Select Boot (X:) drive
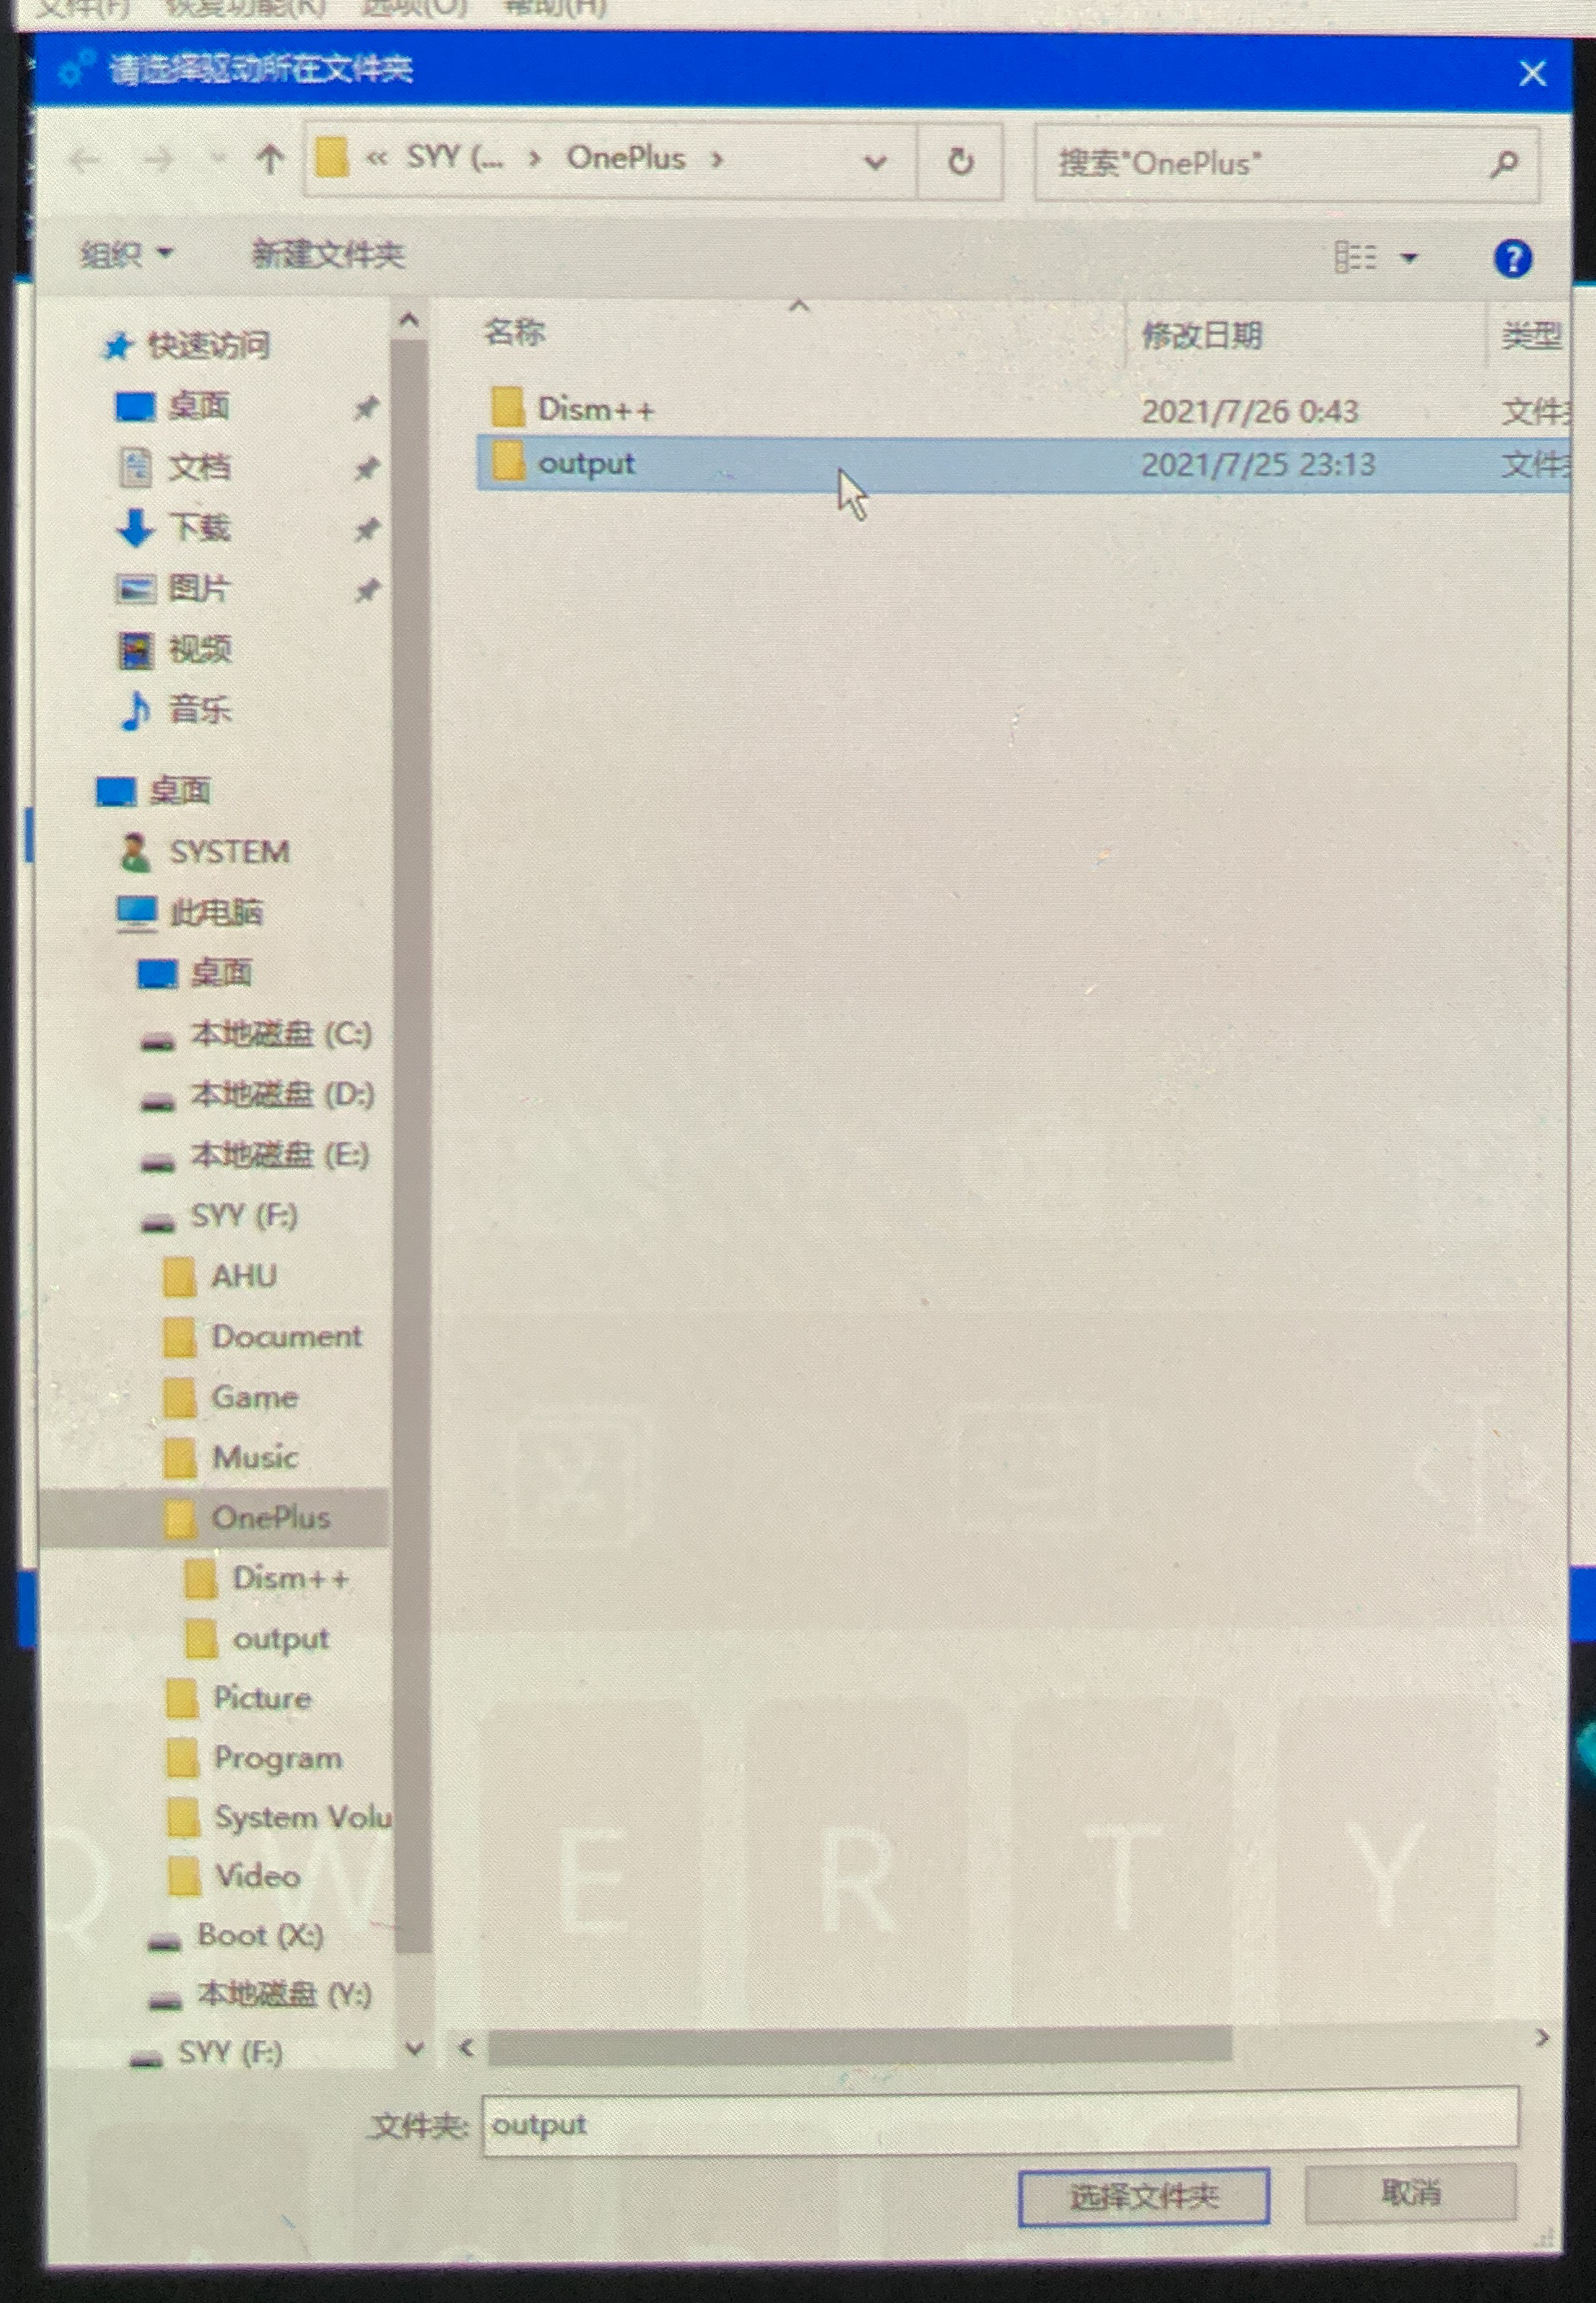1596x2303 pixels. (x=259, y=1935)
